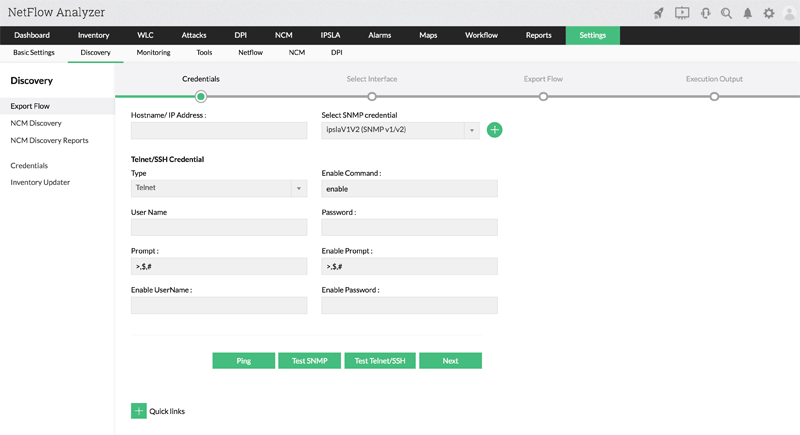The width and height of the screenshot is (800, 435).
Task: Open NCM Discovery in sidebar
Action: pyautogui.click(x=36, y=123)
